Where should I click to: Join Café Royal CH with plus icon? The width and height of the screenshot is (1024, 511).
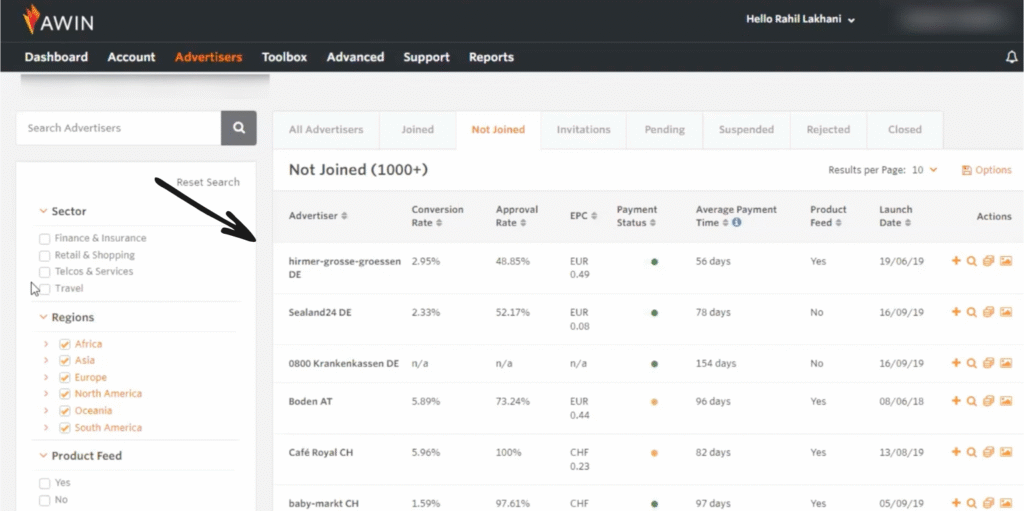(x=956, y=452)
